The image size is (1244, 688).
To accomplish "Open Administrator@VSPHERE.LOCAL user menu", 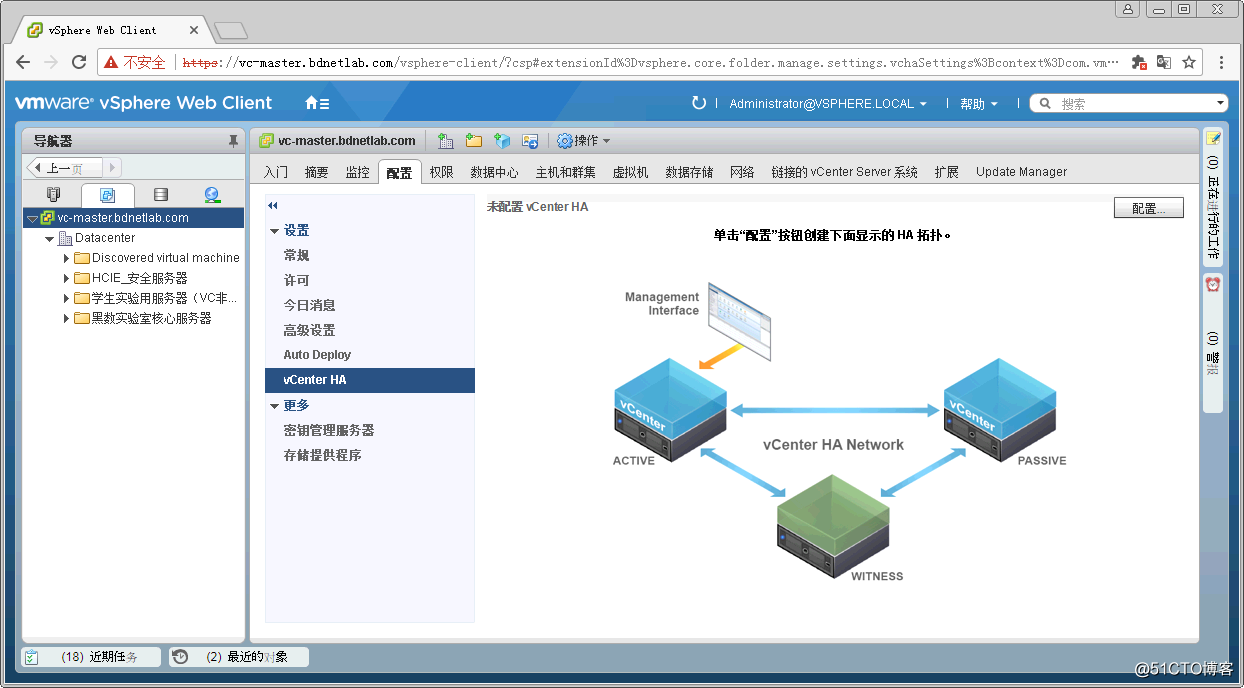I will pyautogui.click(x=827, y=104).
